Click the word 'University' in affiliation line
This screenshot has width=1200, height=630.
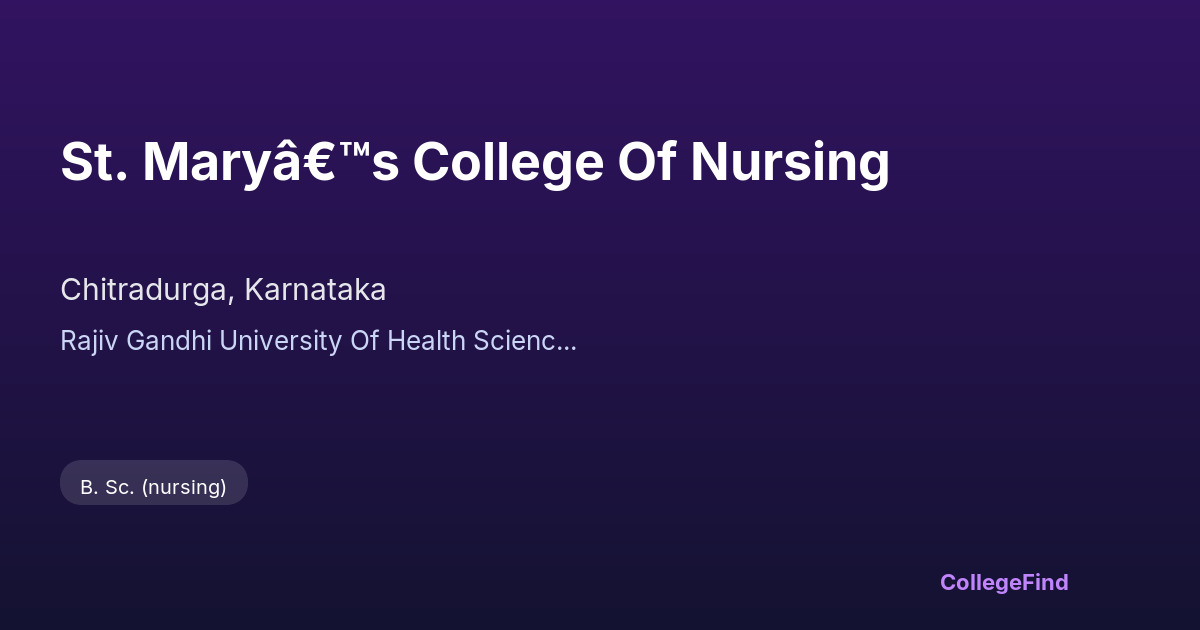point(280,341)
